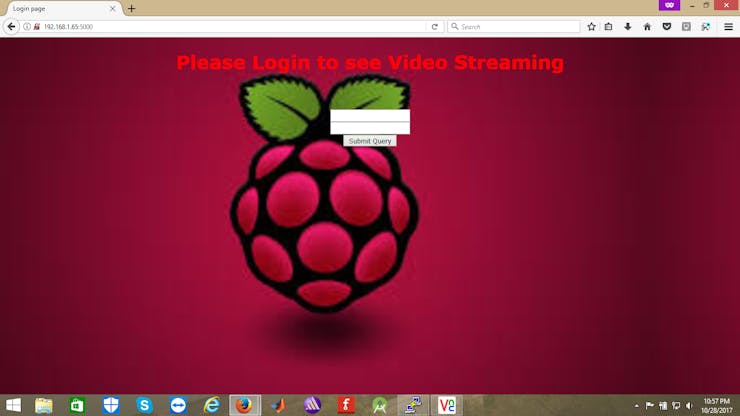Open the Windows Start button
740x416 pixels.
[x=13, y=405]
